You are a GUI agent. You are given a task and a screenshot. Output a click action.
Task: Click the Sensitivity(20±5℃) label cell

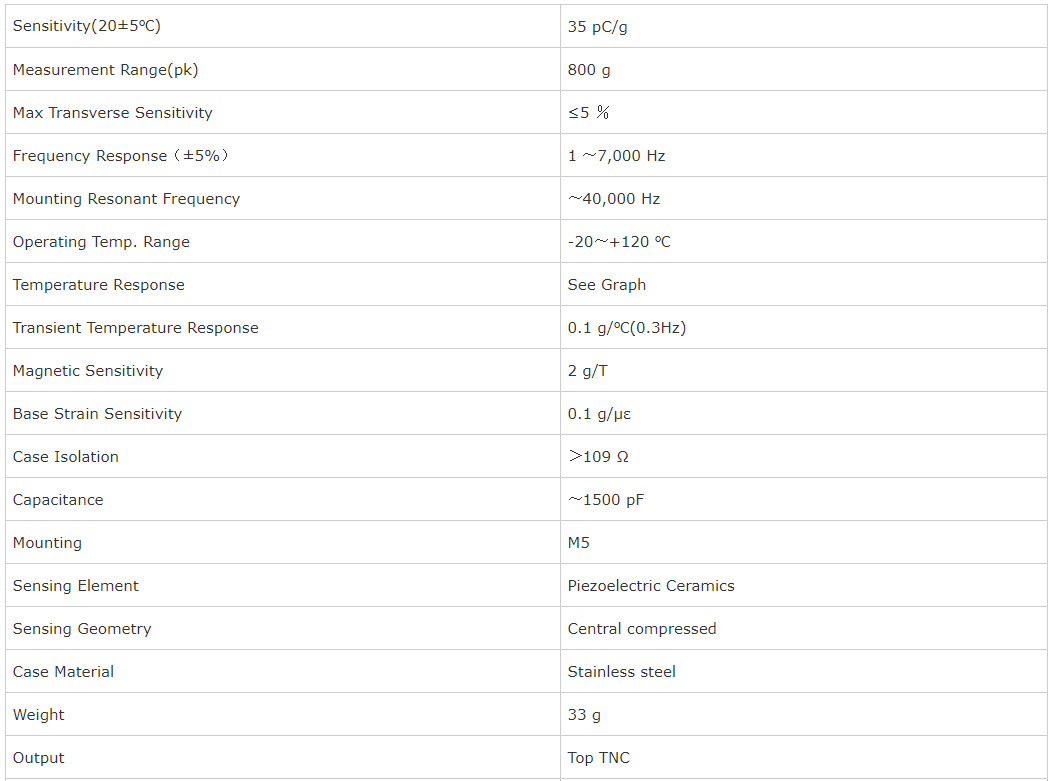(282, 26)
